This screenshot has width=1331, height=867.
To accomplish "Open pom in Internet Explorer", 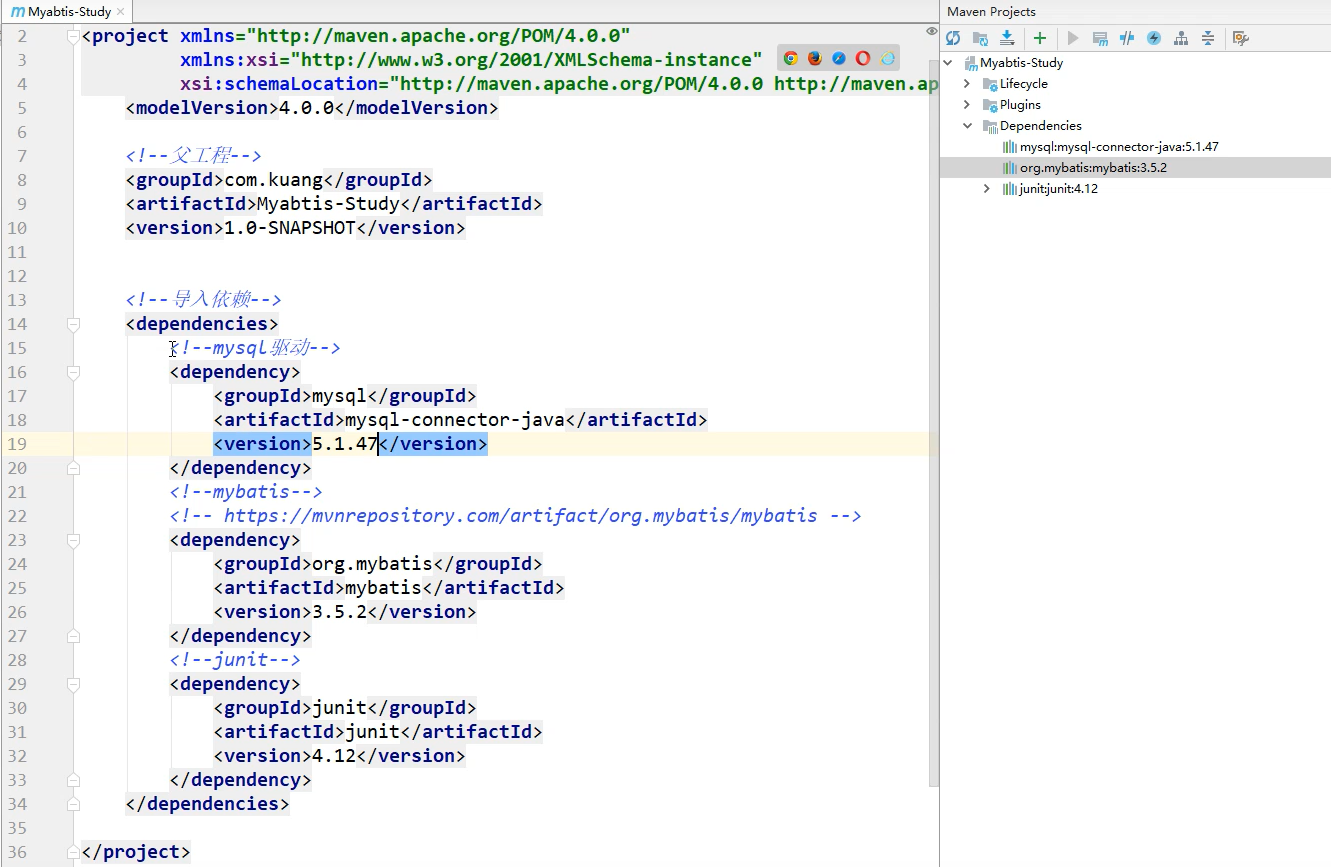I will coord(887,59).
